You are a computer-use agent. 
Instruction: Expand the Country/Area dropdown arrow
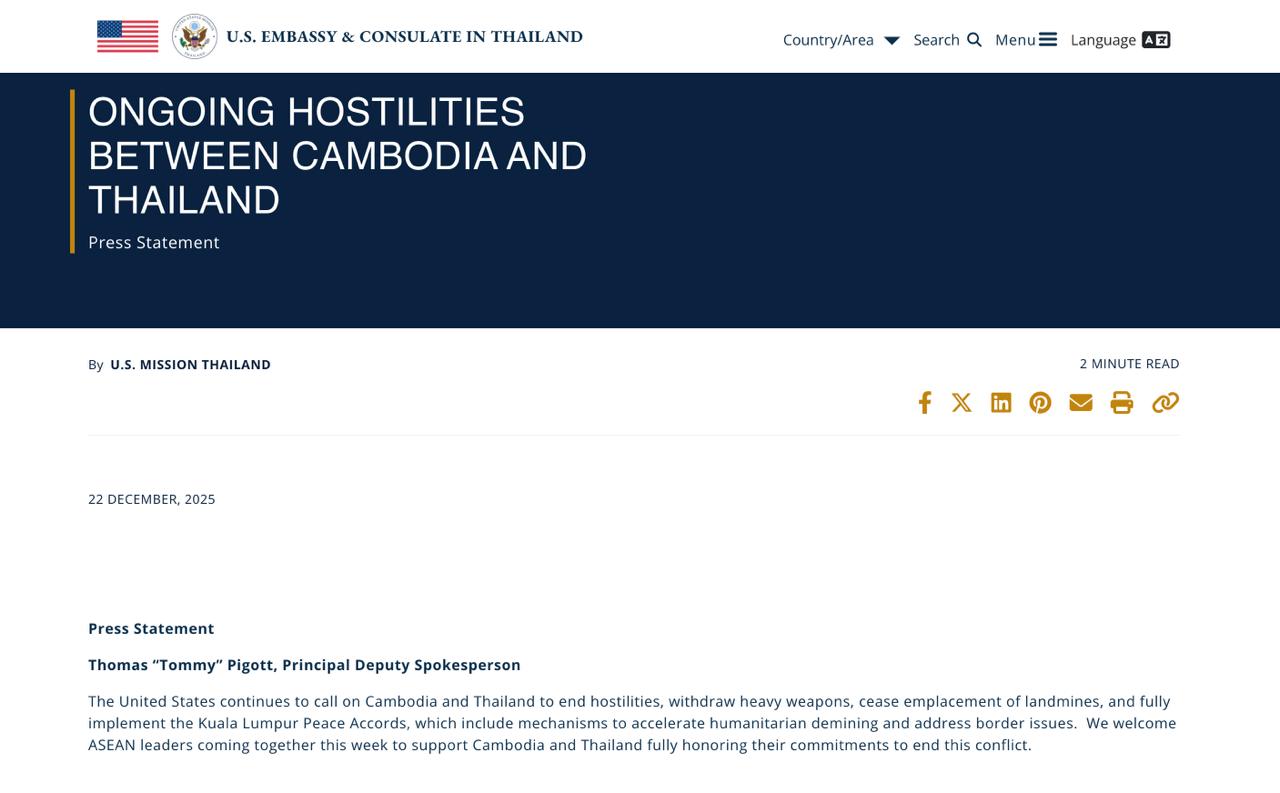[x=892, y=41]
